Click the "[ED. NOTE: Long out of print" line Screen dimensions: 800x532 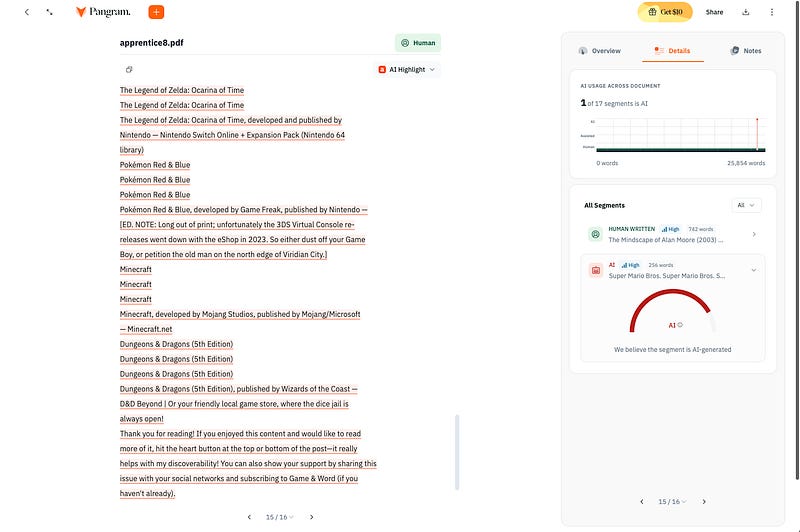(x=237, y=224)
